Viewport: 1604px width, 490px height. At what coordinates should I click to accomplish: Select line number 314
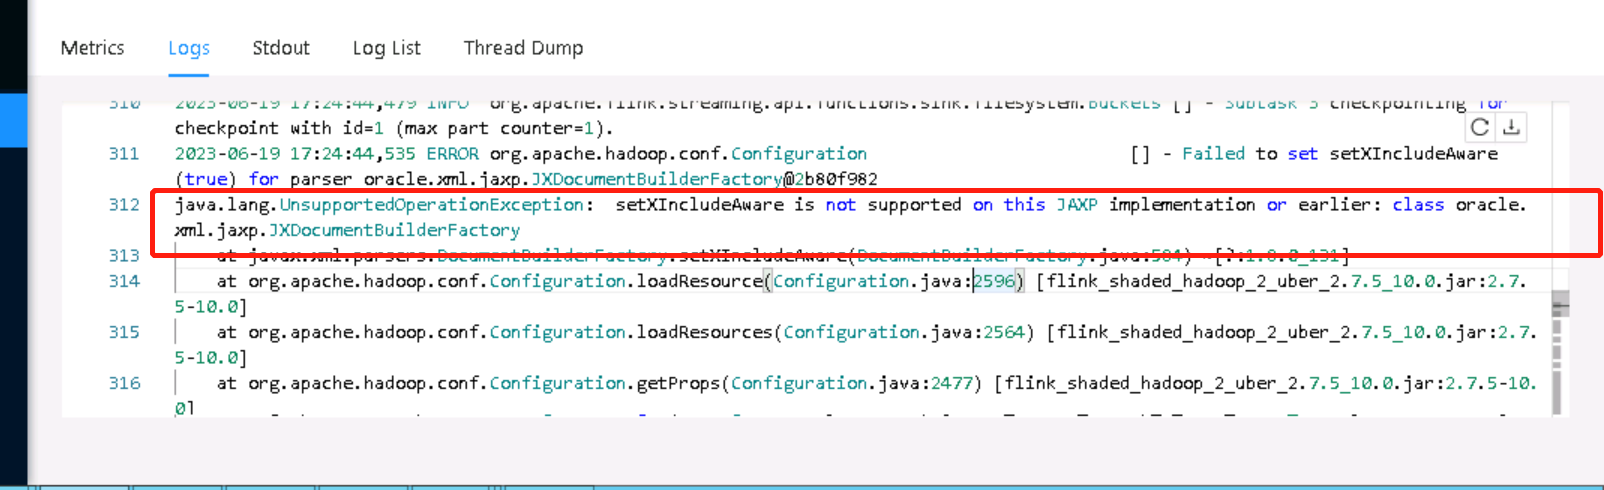[x=124, y=281]
